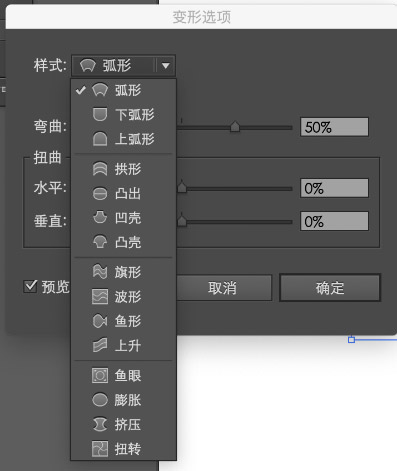Choose the 挤压 squeeze warp icon
The width and height of the screenshot is (397, 471).
click(100, 424)
